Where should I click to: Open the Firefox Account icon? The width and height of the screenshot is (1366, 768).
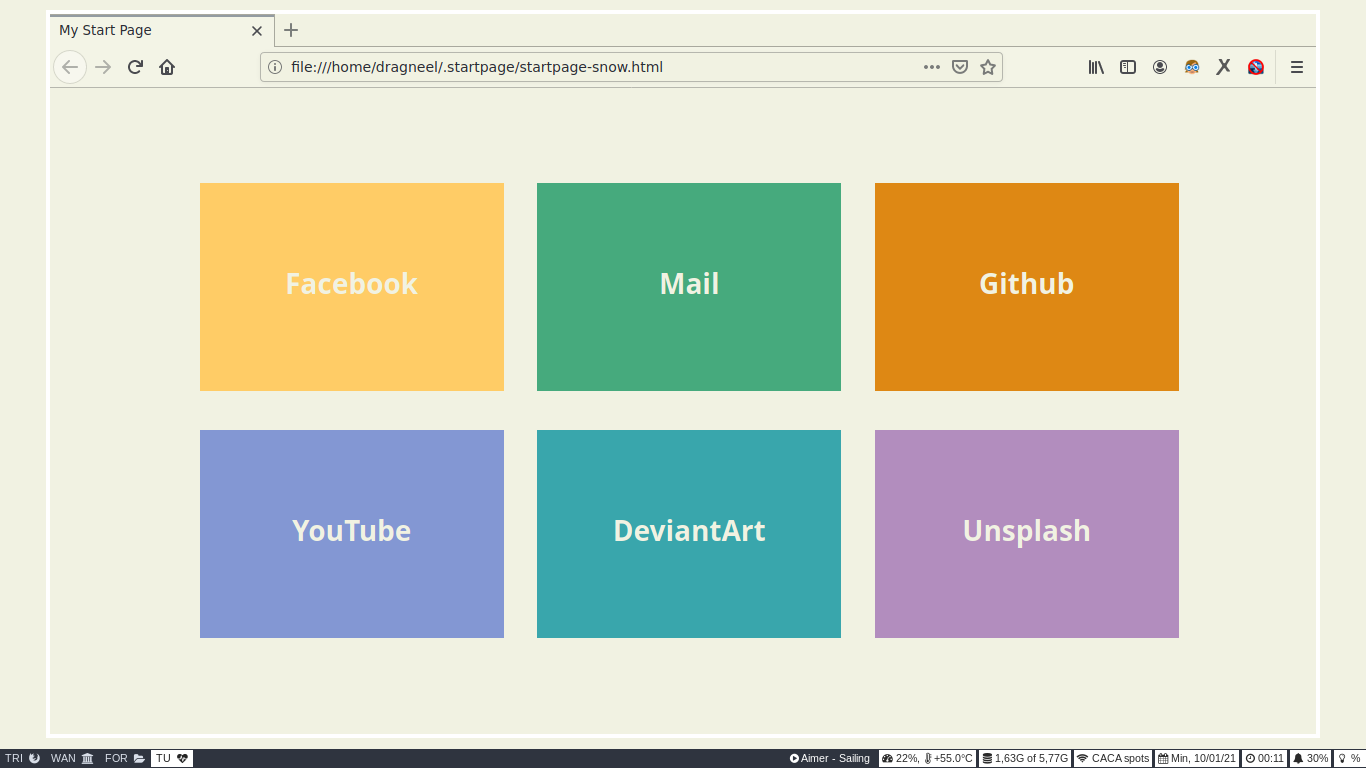pyautogui.click(x=1160, y=67)
